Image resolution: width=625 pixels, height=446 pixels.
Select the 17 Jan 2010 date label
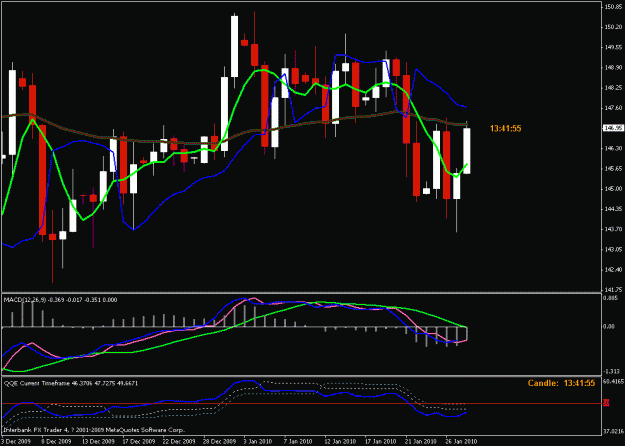pyautogui.click(x=381, y=442)
